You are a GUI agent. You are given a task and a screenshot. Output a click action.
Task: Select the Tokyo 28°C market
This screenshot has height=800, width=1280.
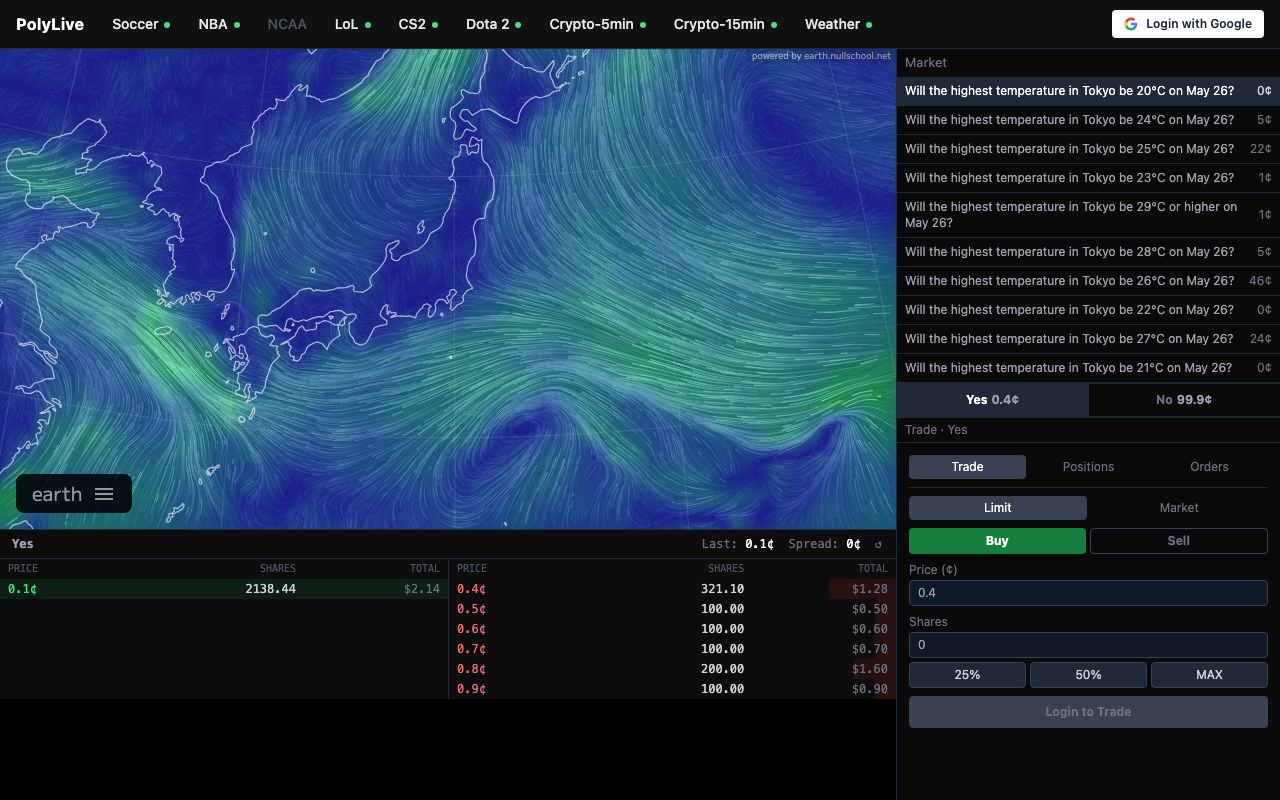(x=1088, y=252)
